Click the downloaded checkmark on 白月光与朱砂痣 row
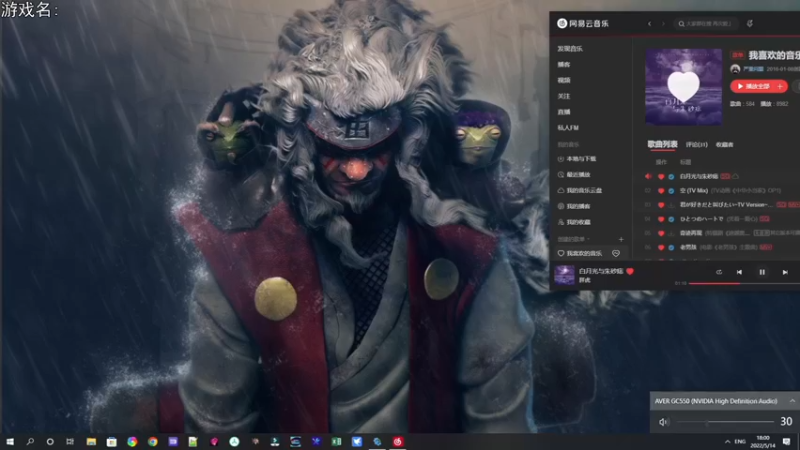The image size is (800, 450). click(671, 177)
